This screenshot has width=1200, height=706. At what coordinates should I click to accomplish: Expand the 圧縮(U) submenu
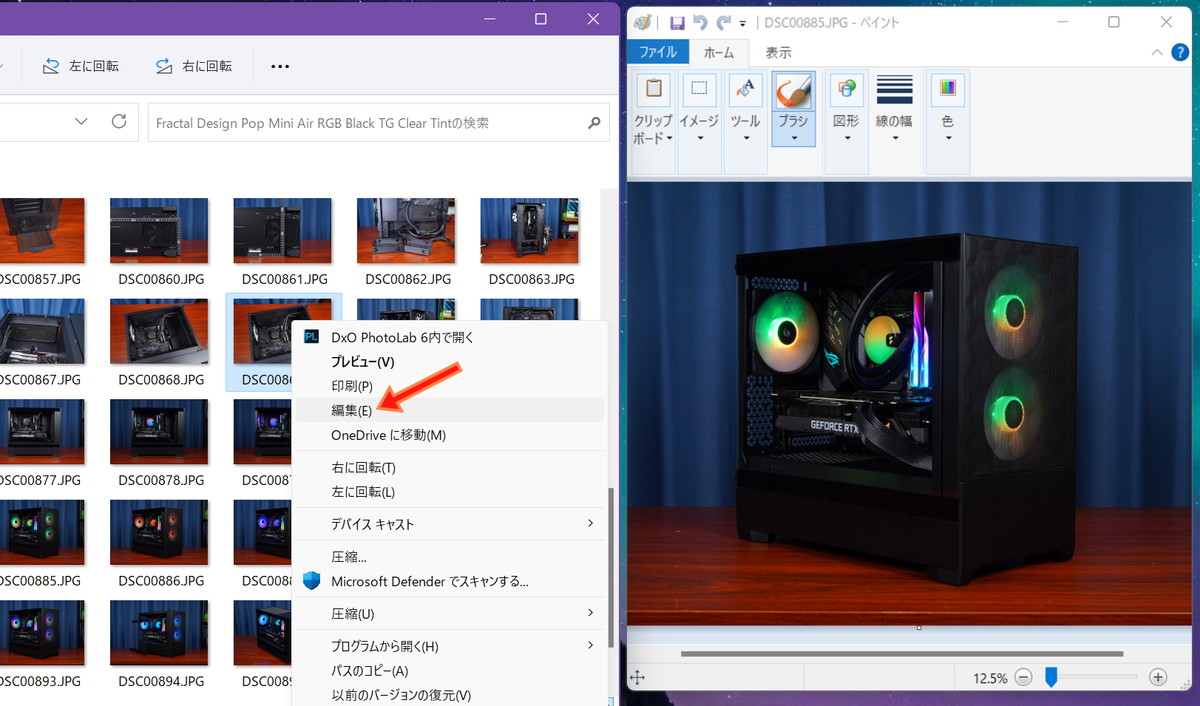591,613
